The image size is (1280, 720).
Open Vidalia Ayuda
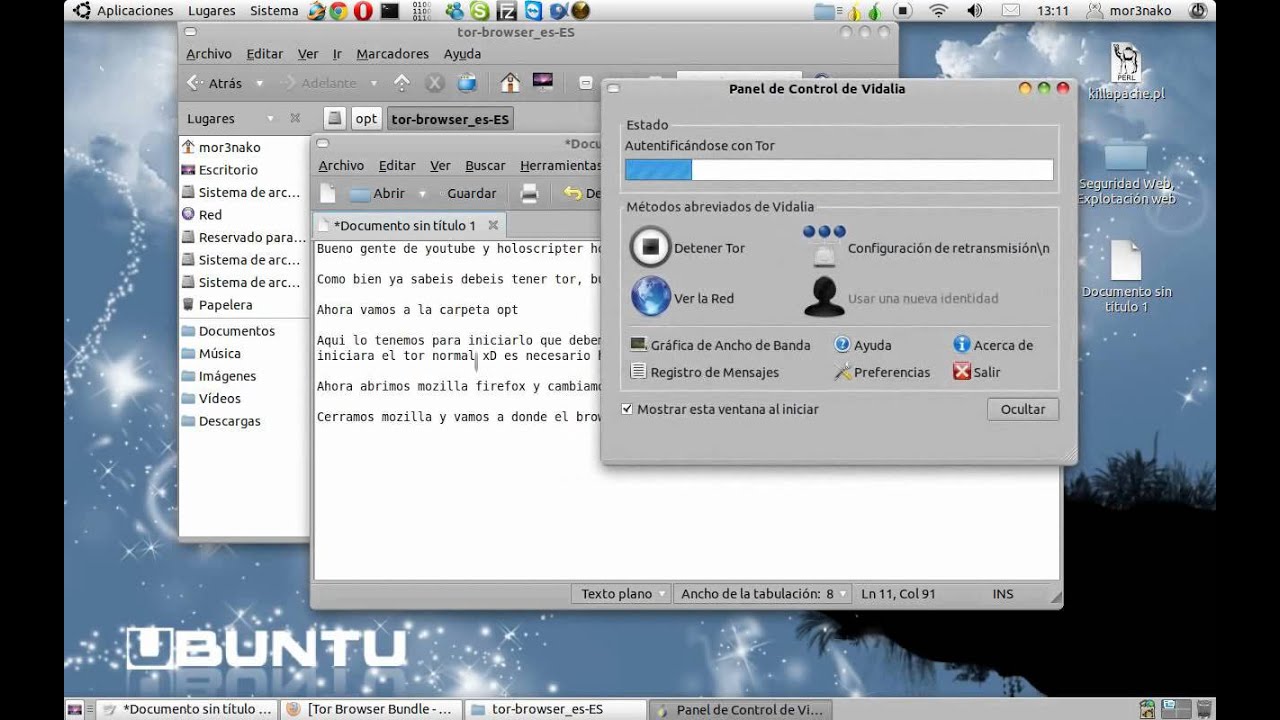click(x=862, y=345)
